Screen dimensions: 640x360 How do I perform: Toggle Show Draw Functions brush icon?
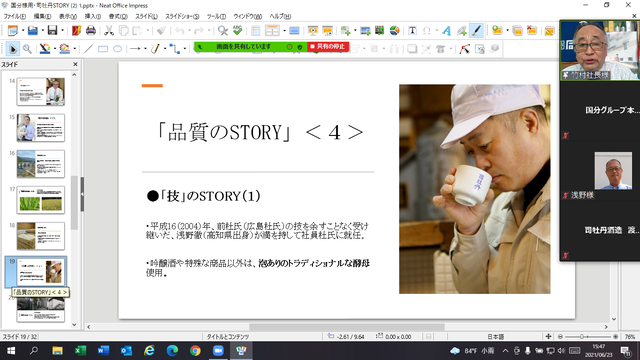[476, 31]
